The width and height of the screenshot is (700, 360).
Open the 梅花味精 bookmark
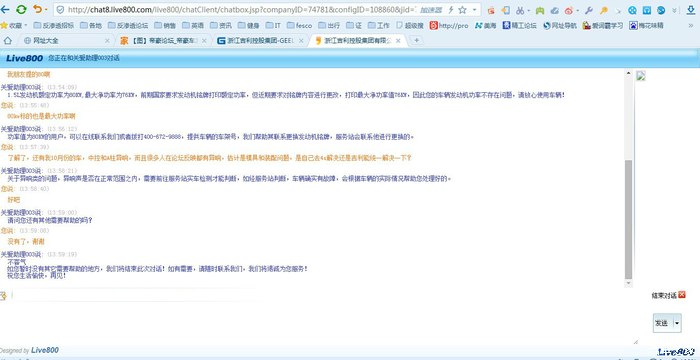point(646,25)
